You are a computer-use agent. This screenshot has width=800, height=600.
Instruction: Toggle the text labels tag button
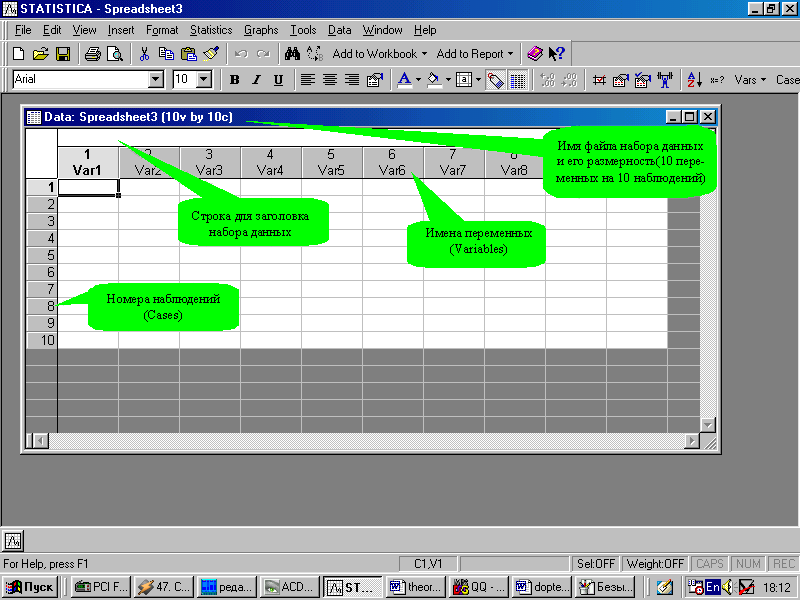pyautogui.click(x=495, y=80)
